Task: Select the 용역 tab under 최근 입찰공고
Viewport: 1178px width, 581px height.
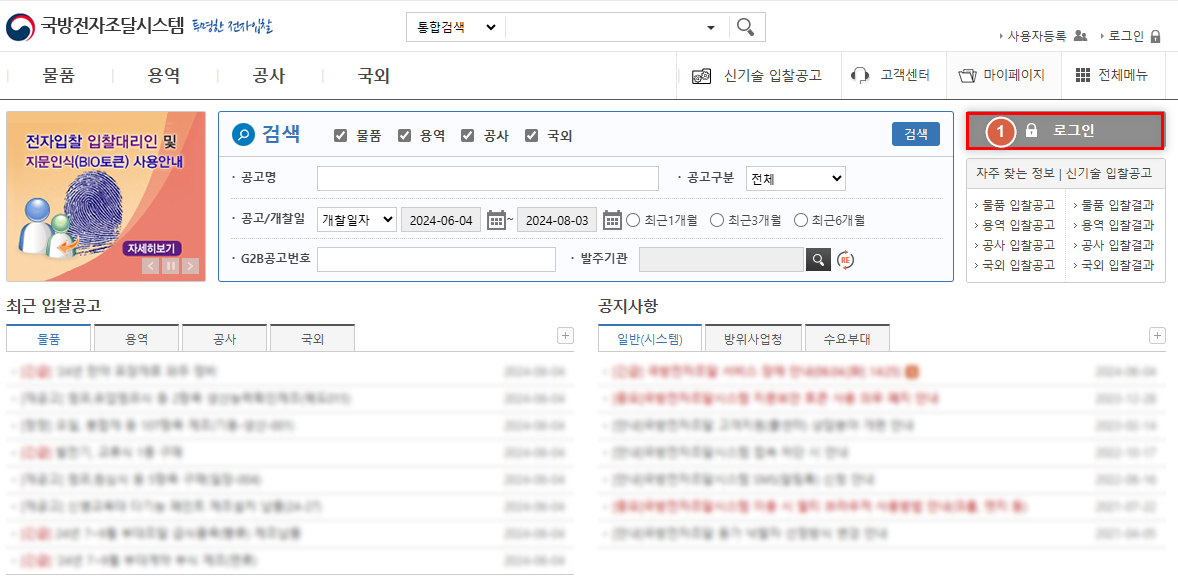Action: pos(135,337)
